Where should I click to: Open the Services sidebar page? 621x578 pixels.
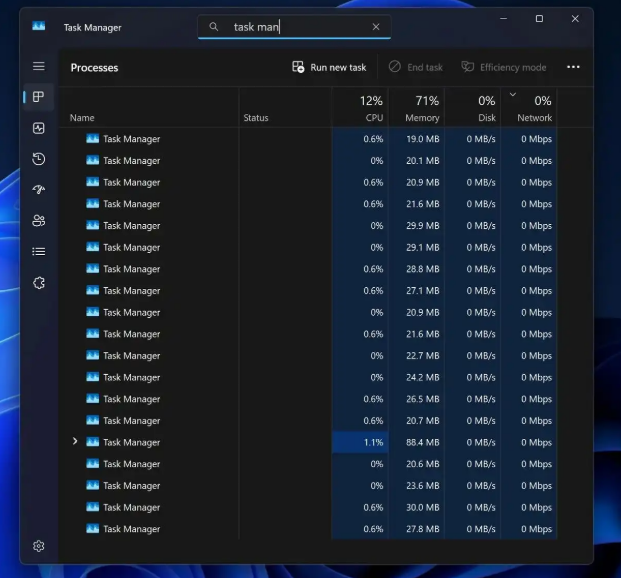38,283
